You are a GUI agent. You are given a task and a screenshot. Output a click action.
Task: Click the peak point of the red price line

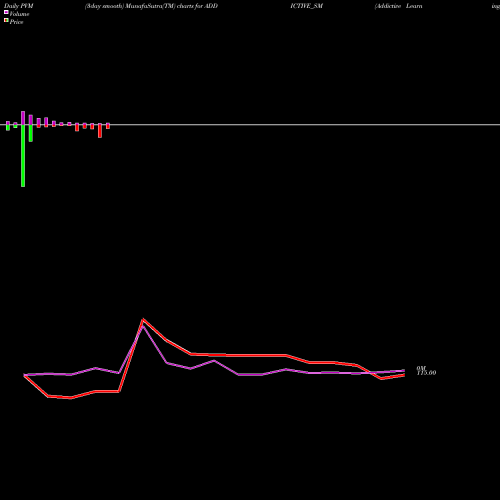pyautogui.click(x=143, y=320)
